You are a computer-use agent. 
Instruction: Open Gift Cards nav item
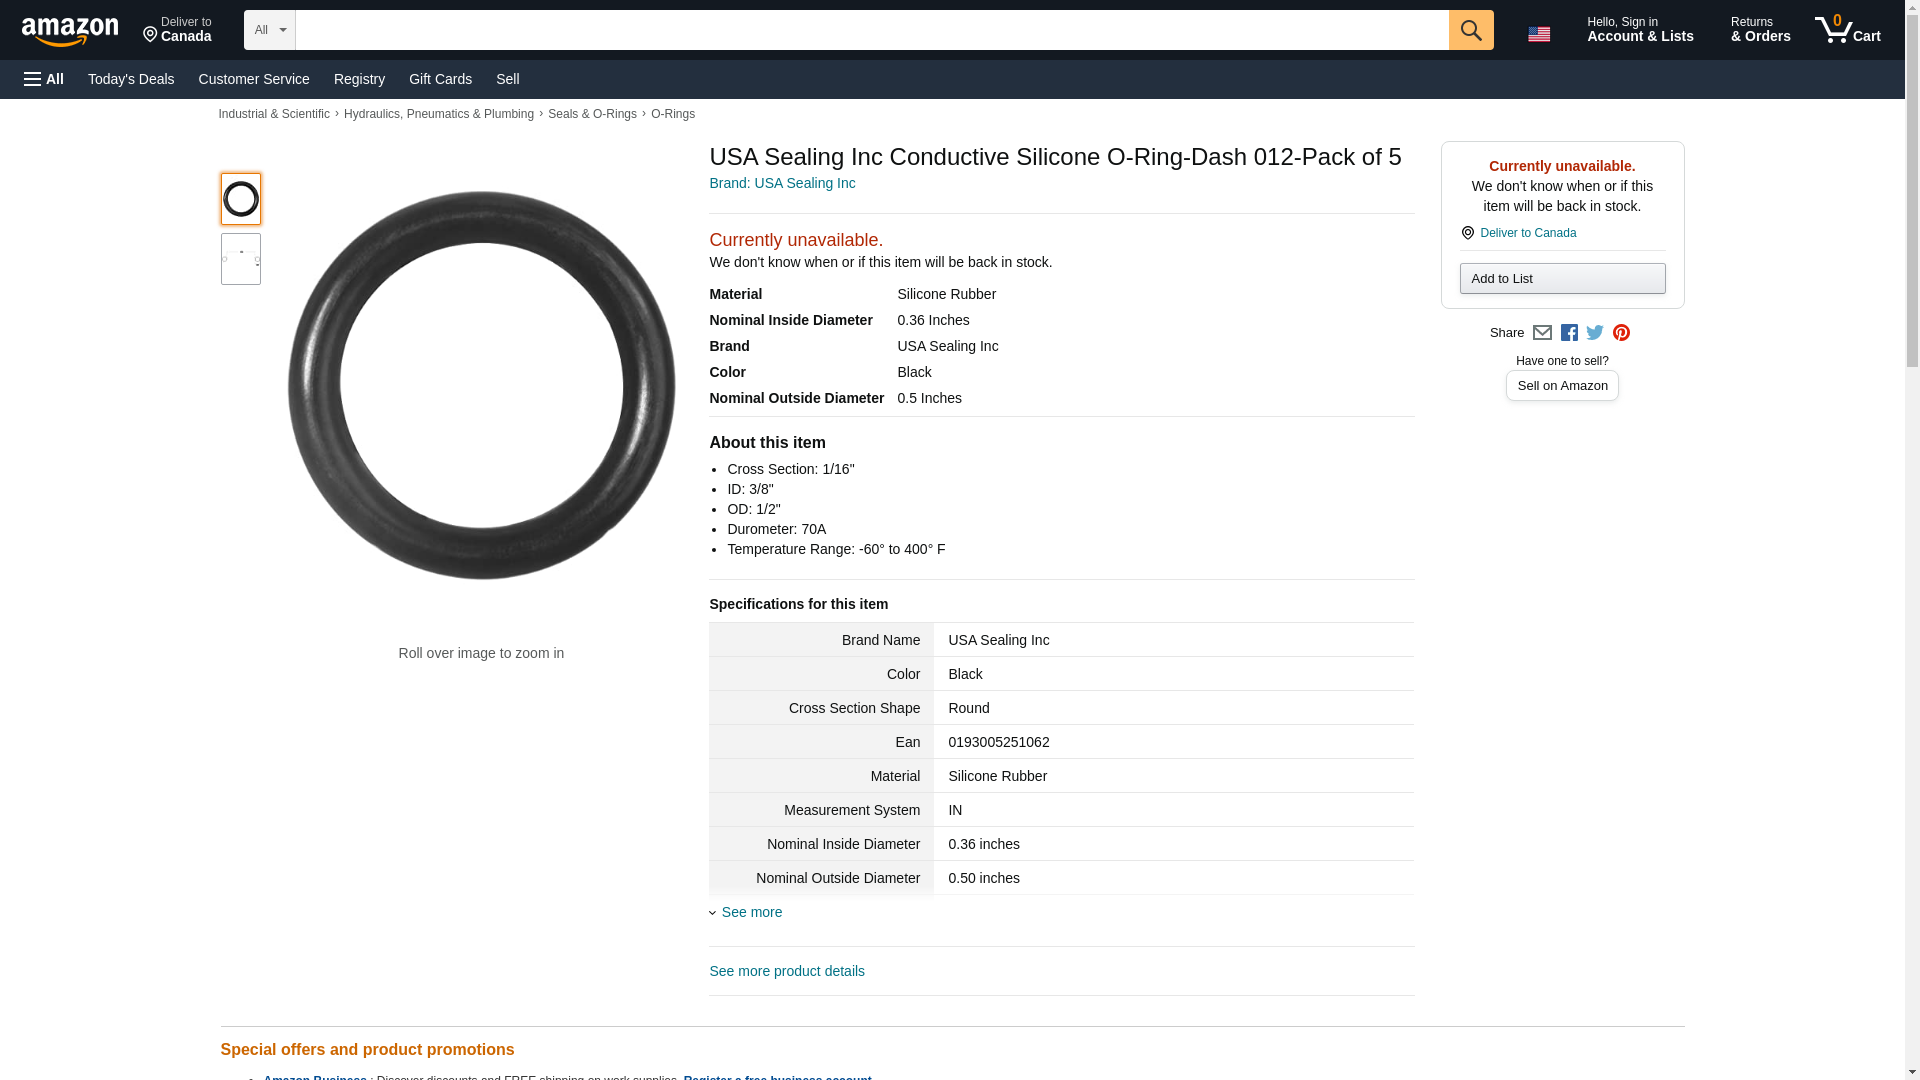(440, 79)
